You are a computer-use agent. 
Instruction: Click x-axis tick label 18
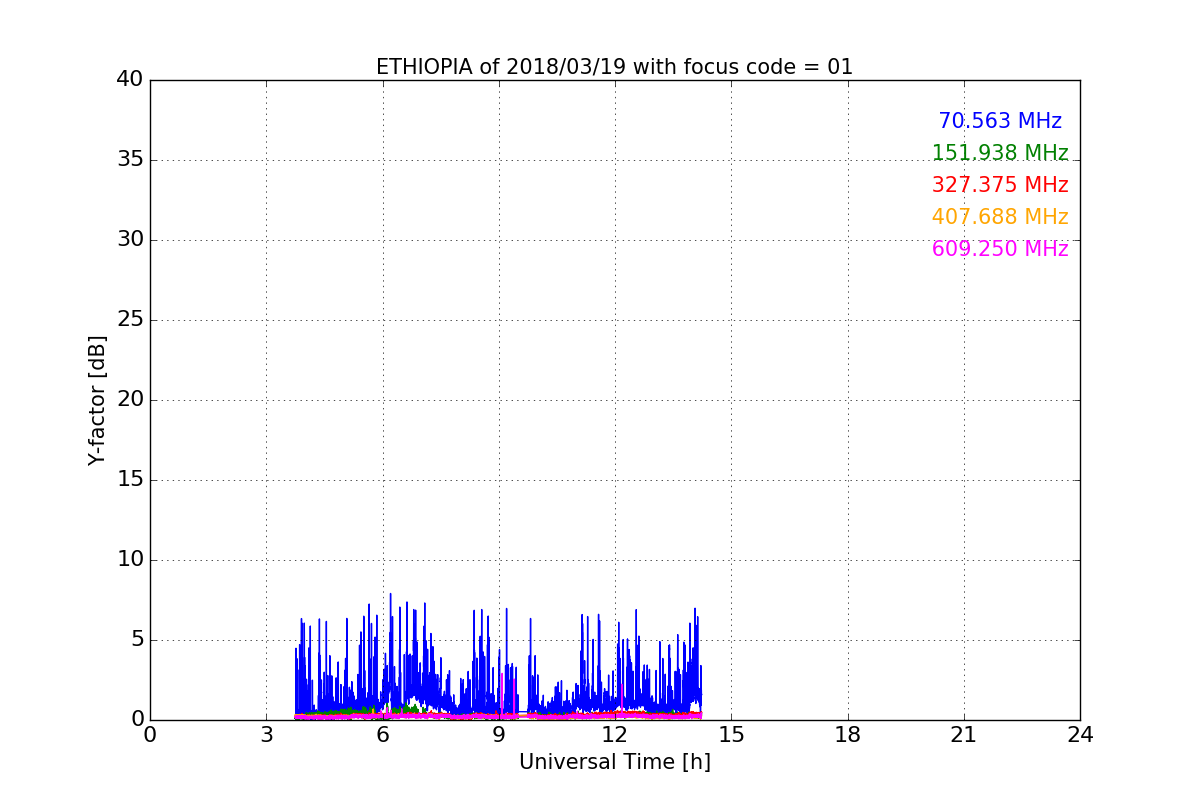coord(848,735)
